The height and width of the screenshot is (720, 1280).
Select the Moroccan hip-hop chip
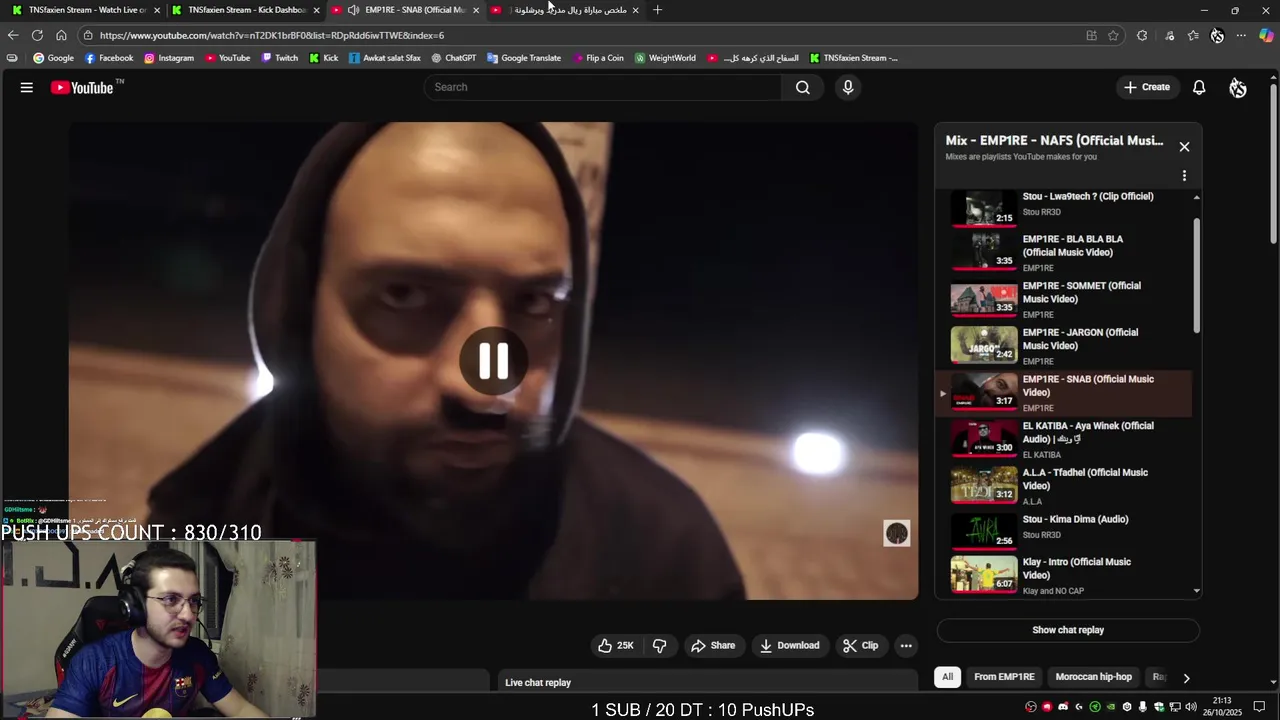[1094, 677]
